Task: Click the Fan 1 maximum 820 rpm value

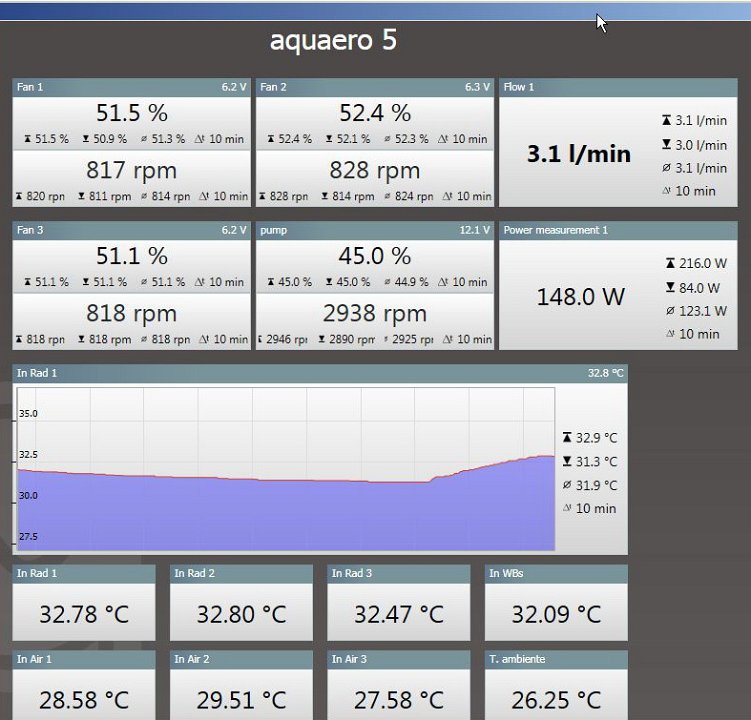Action: pos(45,196)
